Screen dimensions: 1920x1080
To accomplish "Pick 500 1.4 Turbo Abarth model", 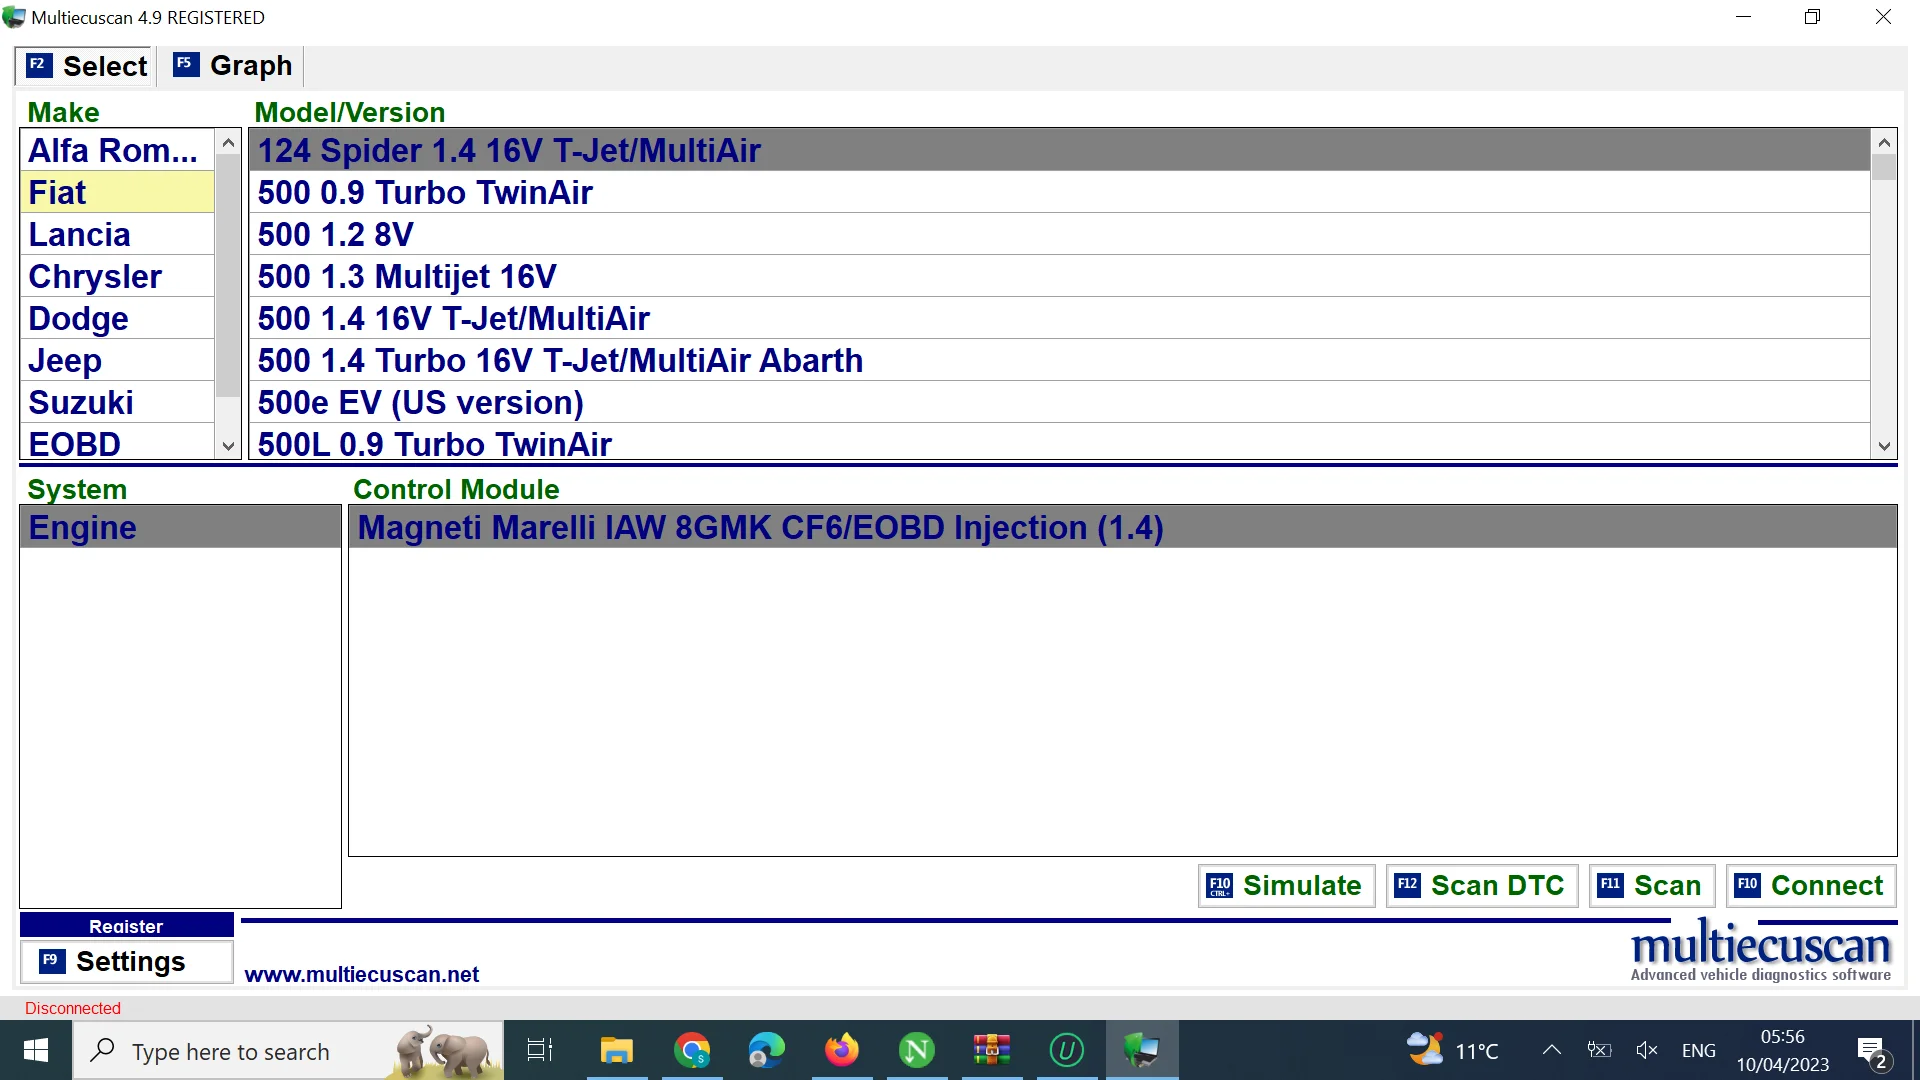I will [x=1059, y=360].
